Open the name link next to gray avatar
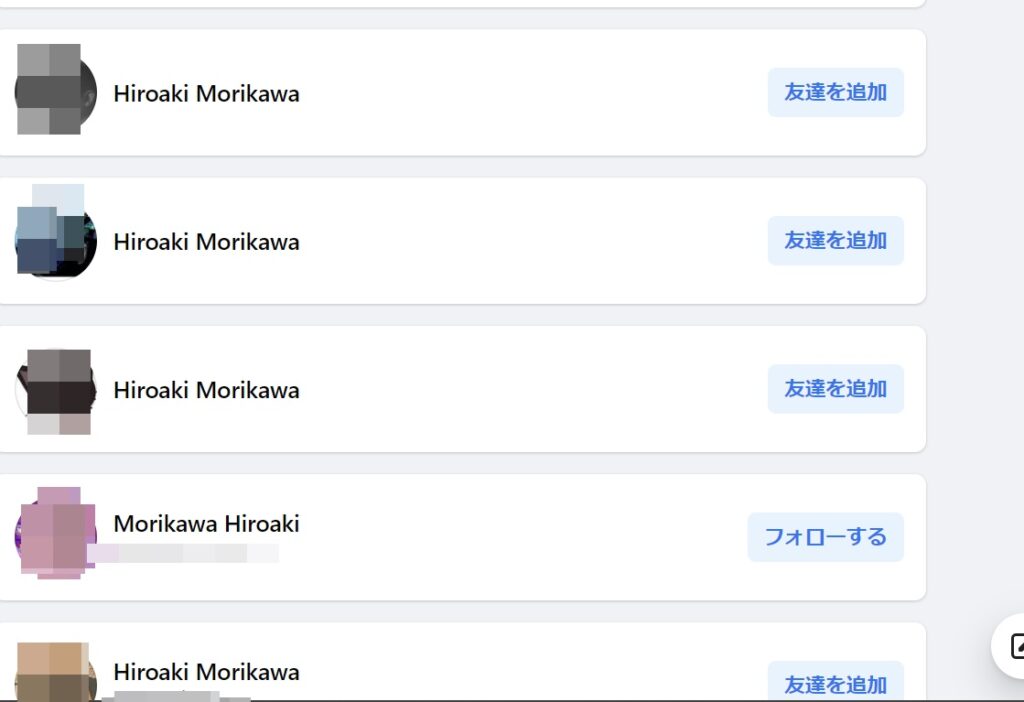Viewport: 1024px width, 702px height. (206, 93)
